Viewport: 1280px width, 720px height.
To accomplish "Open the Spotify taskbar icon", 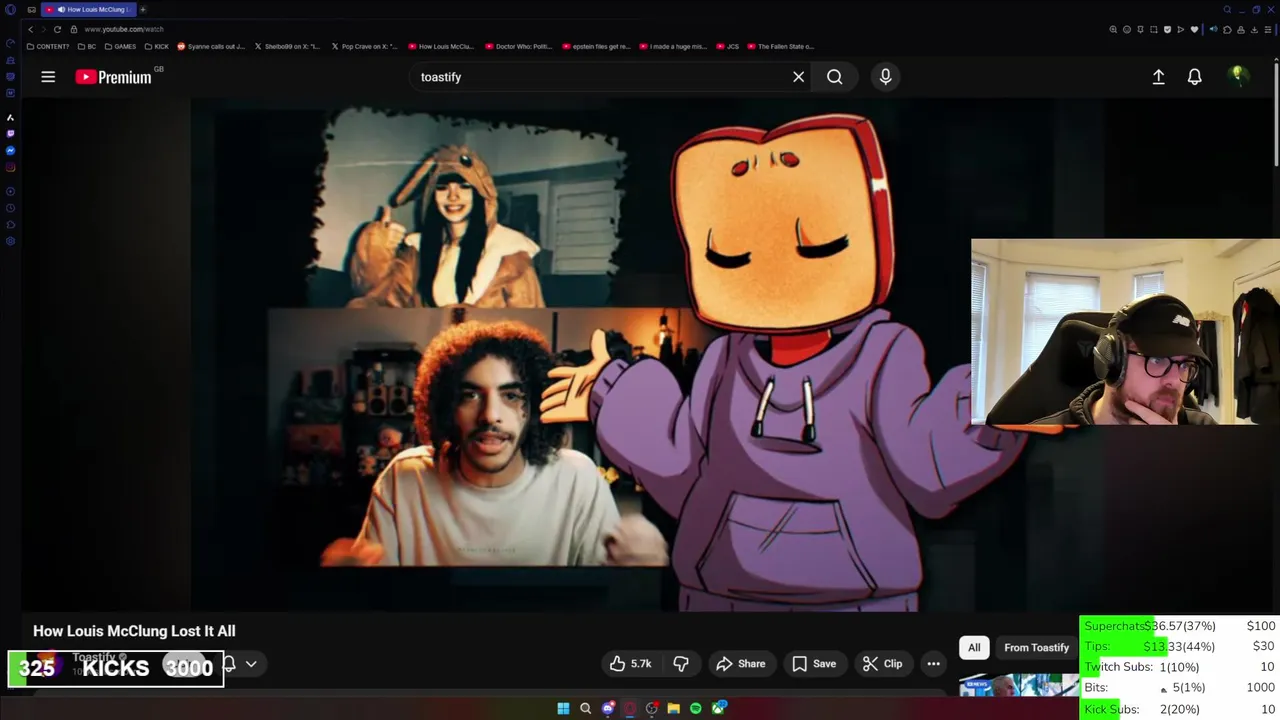I will point(696,708).
